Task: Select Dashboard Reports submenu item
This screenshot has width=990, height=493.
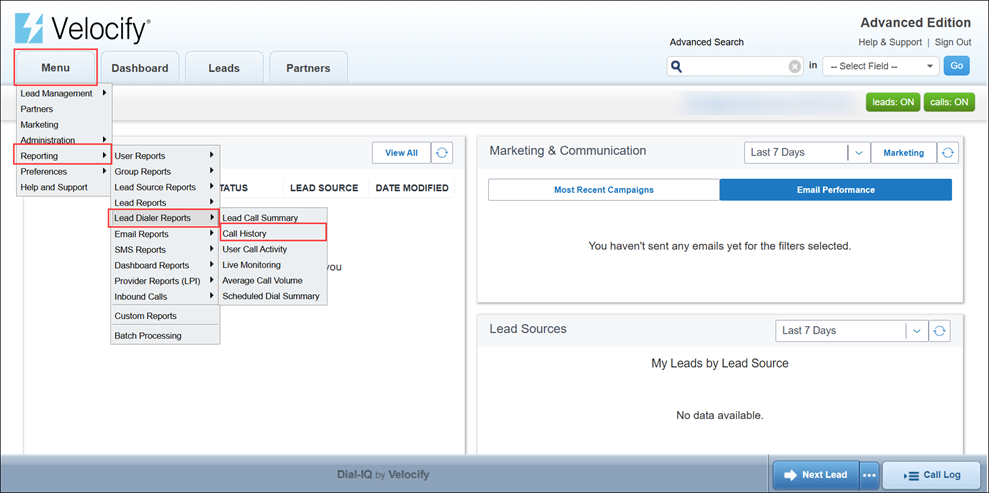Action: 165,265
